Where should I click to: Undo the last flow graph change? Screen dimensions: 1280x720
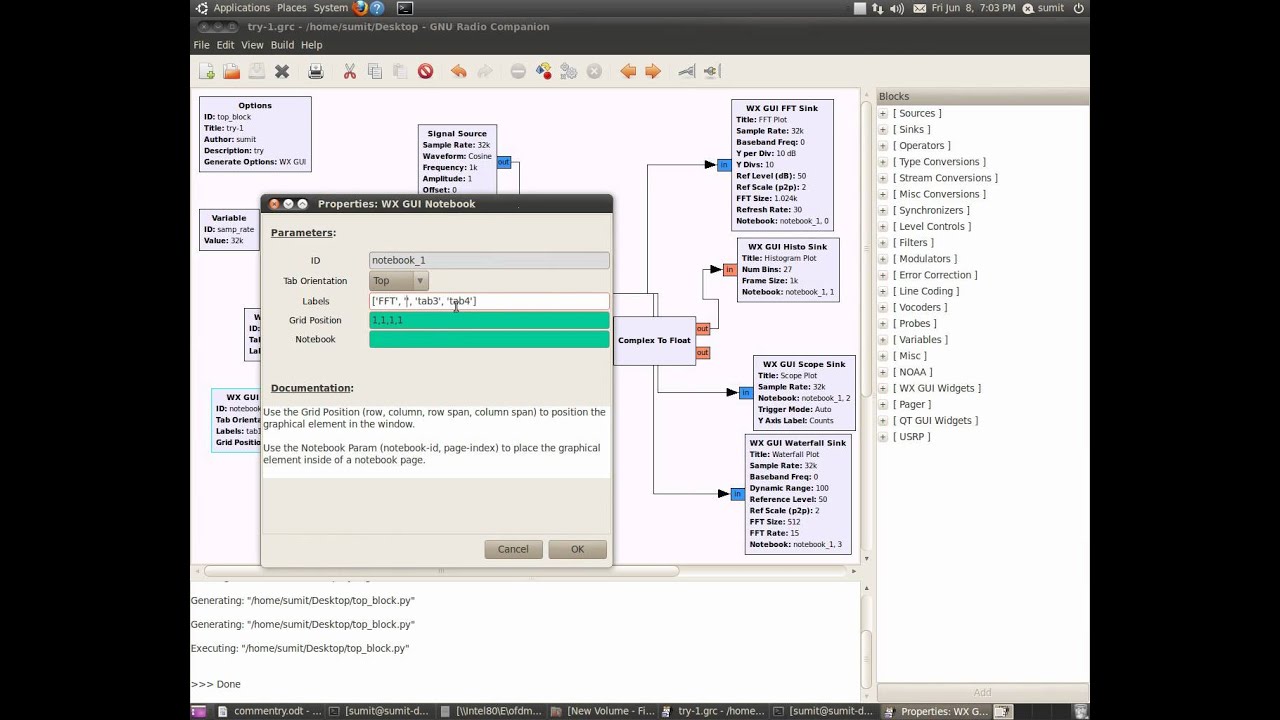coord(459,71)
